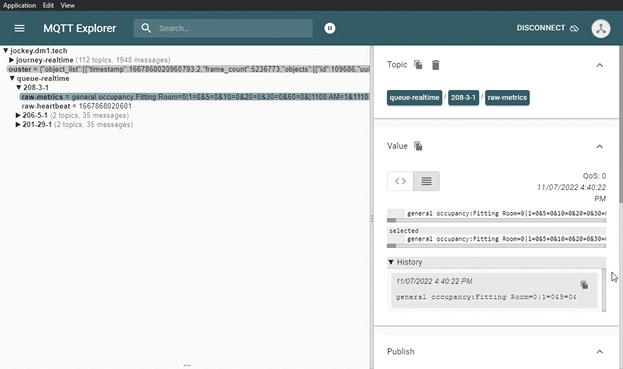Copy the history entry message
Image resolution: width=623 pixels, height=369 pixels.
pyautogui.click(x=584, y=284)
